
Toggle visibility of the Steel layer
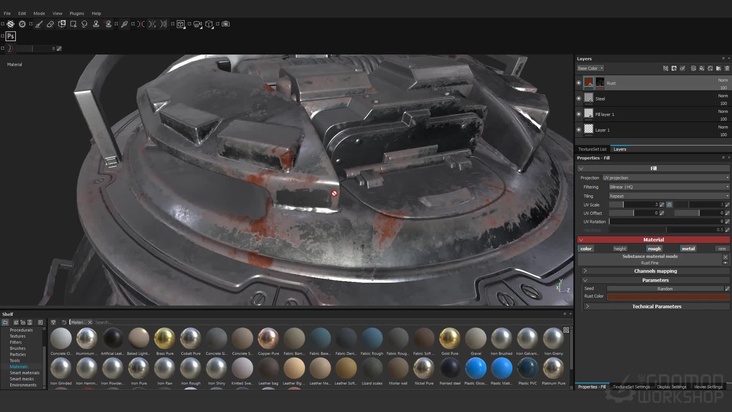click(x=579, y=98)
